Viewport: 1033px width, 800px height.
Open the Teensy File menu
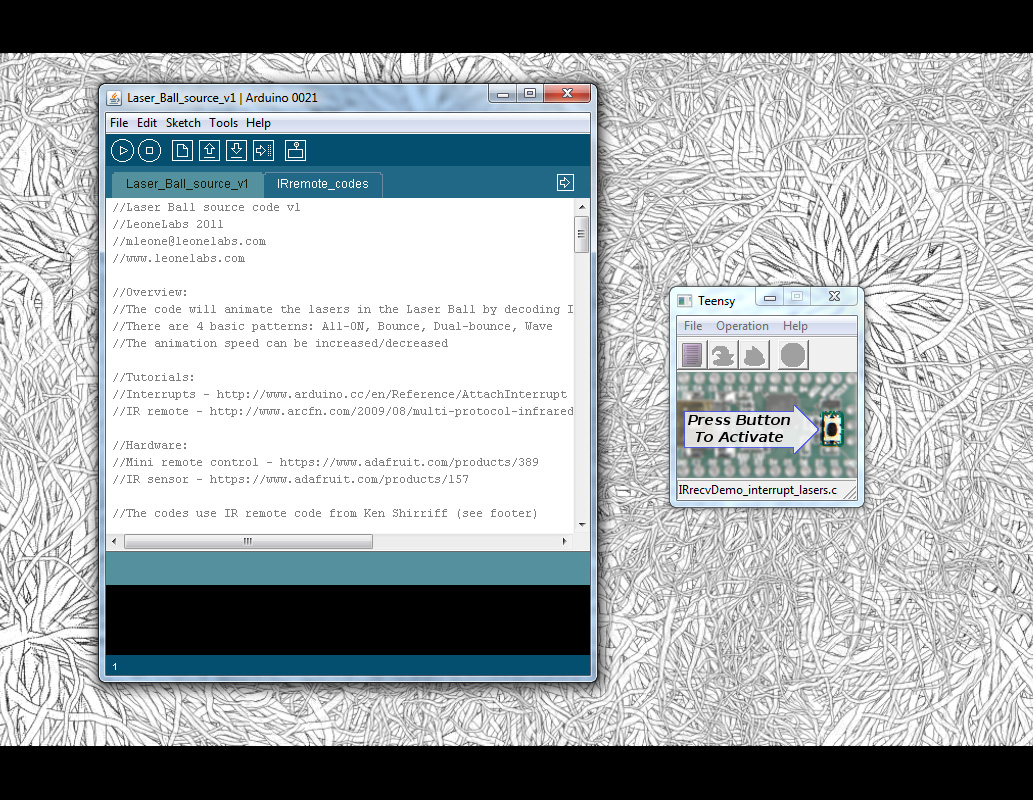tap(693, 326)
